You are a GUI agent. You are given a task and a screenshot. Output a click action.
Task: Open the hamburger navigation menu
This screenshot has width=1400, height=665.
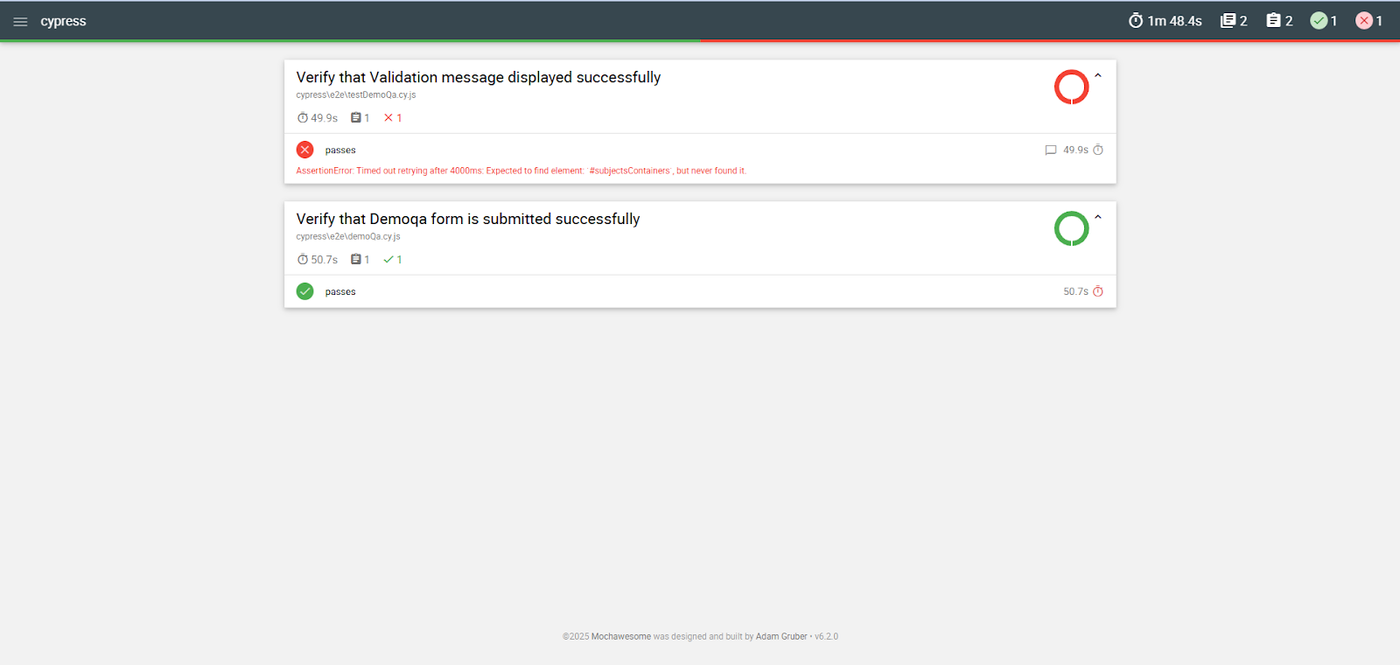click(20, 21)
